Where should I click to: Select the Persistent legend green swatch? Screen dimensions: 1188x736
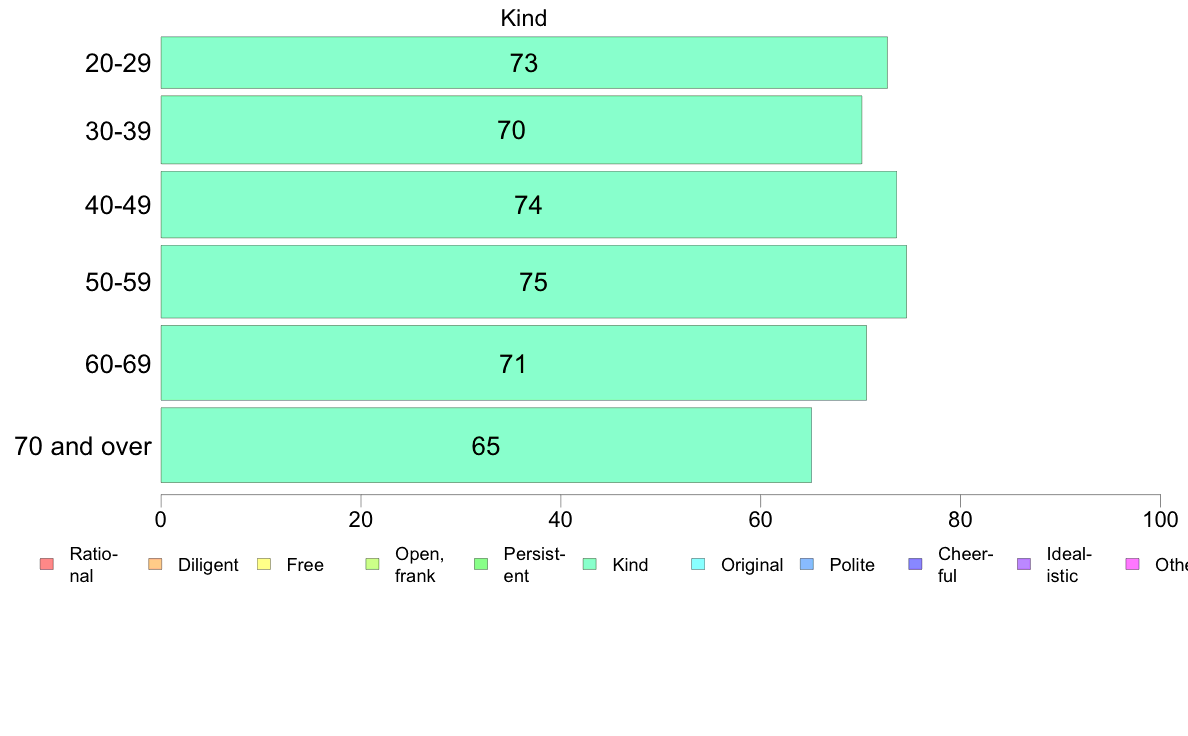[481, 564]
